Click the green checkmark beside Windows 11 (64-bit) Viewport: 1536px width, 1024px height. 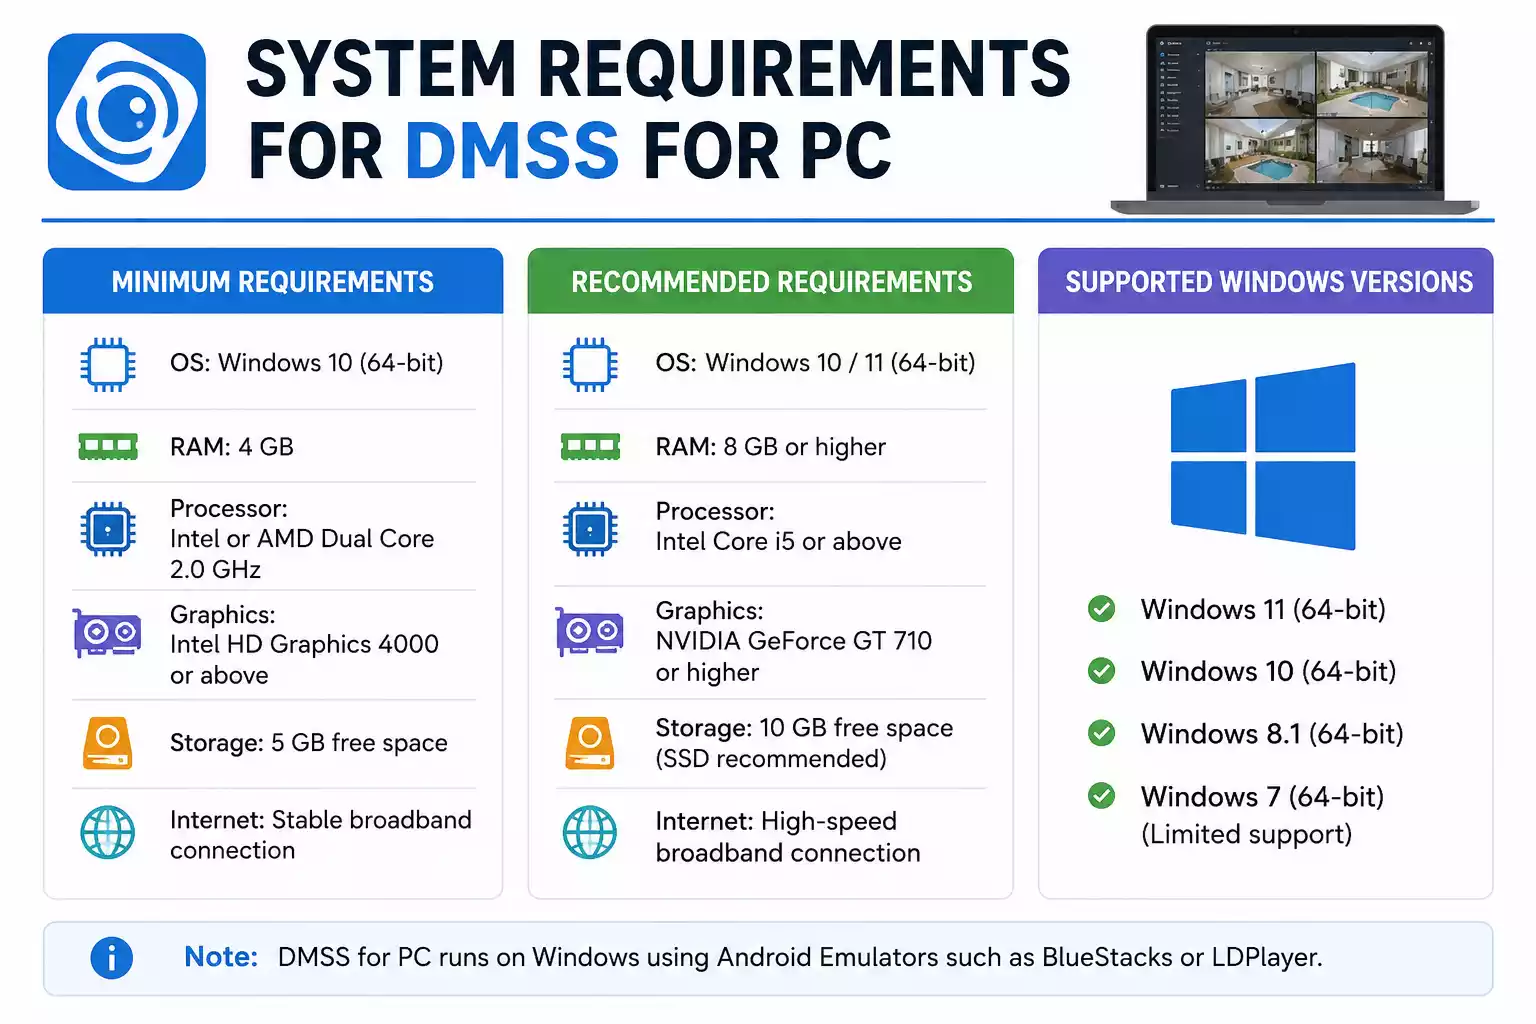pyautogui.click(x=1102, y=608)
